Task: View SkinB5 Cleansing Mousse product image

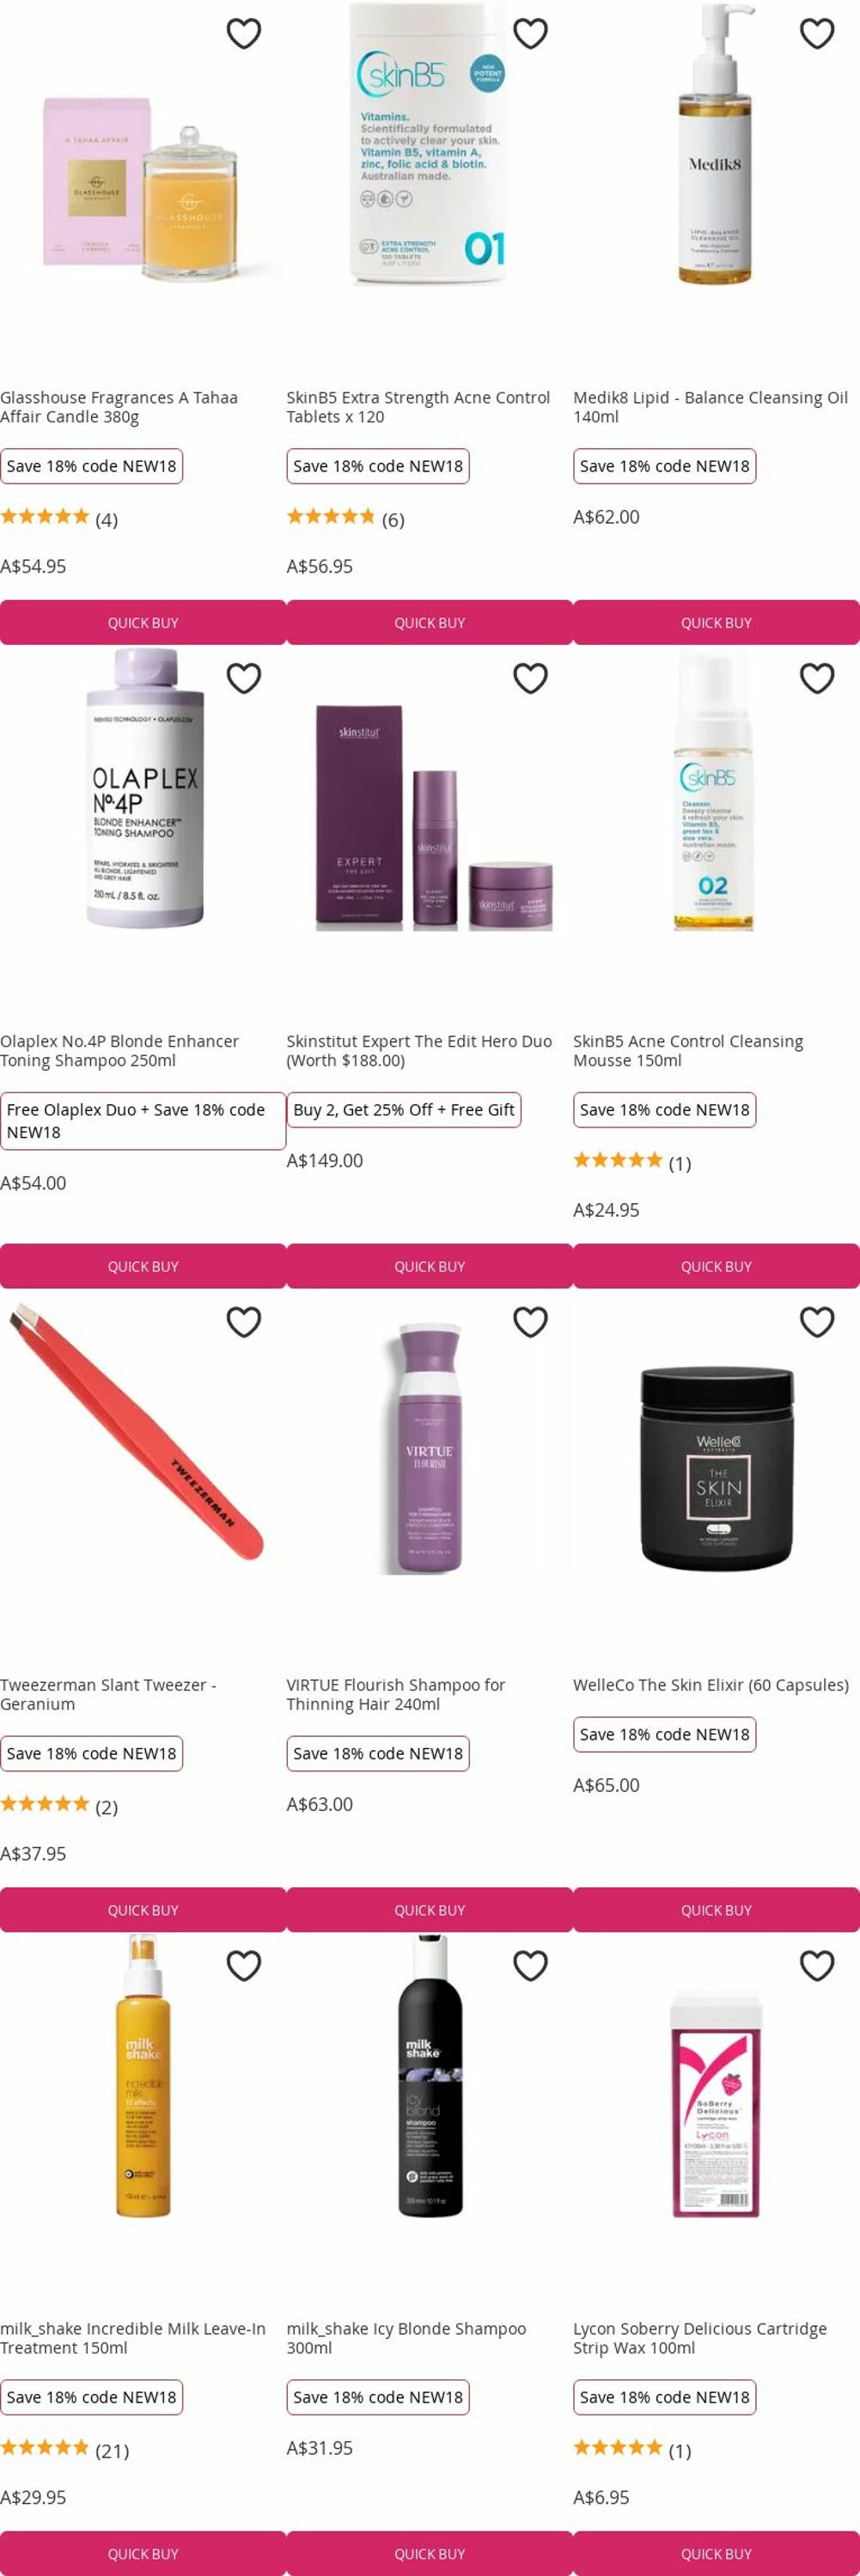Action: coord(714,790)
